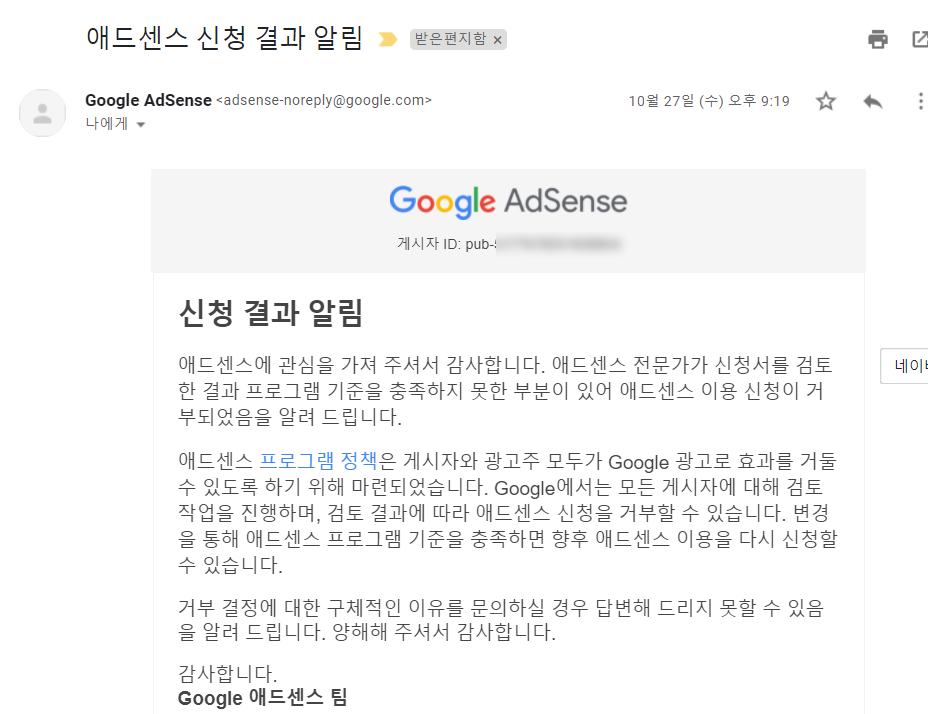Click the date 10월 27일 (수) 오후 9:19
This screenshot has height=714, width=928.
coord(709,101)
